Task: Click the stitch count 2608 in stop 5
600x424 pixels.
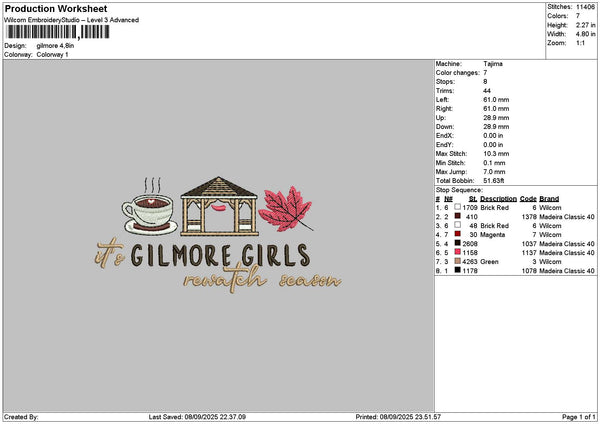Action: 470,244
